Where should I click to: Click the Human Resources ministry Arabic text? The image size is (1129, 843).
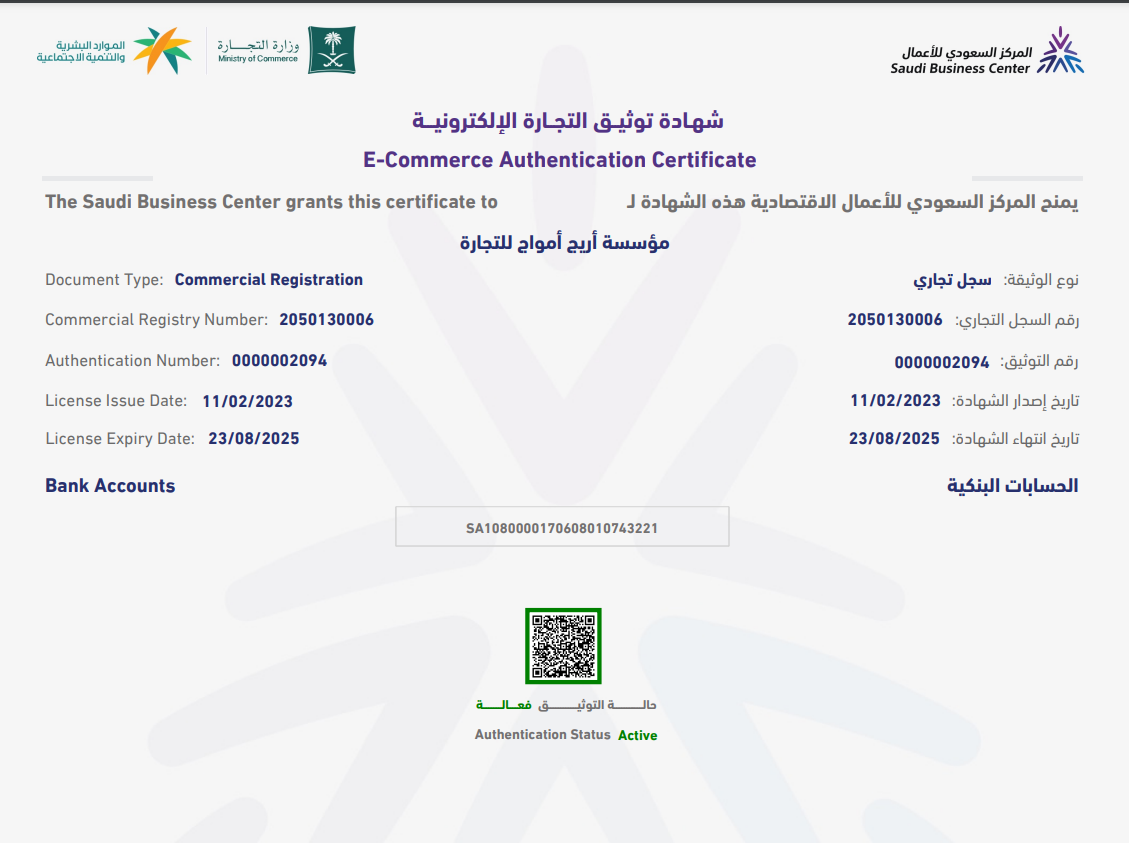tap(81, 52)
